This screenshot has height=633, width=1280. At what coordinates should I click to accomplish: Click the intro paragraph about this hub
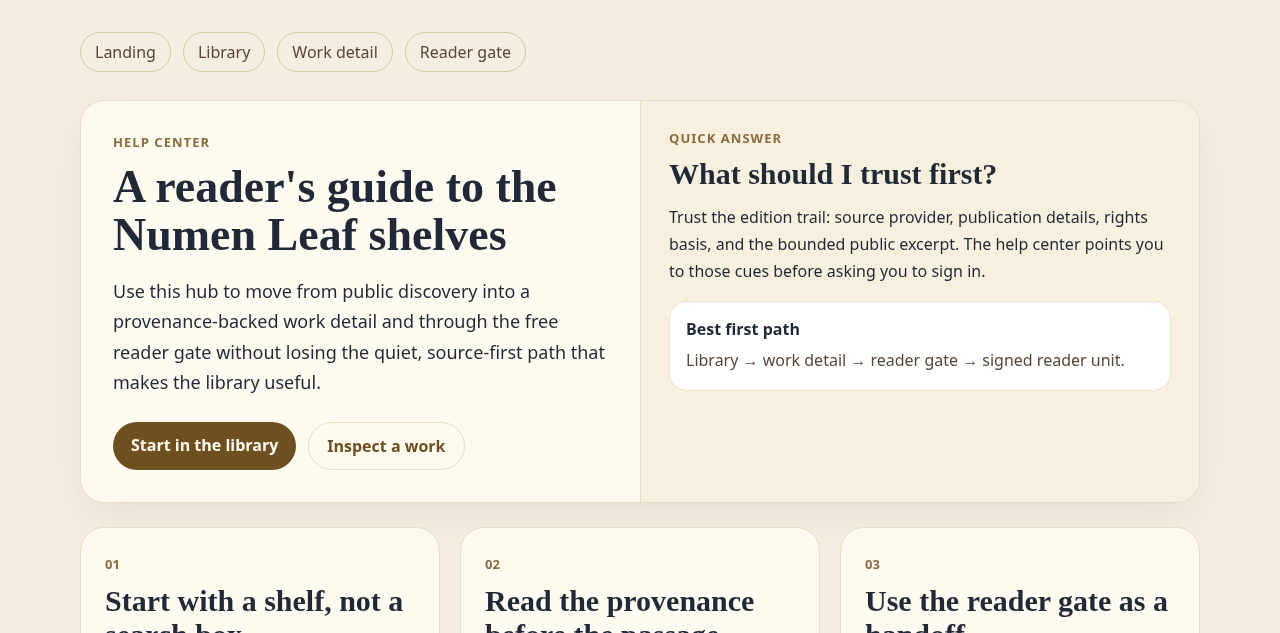point(360,337)
